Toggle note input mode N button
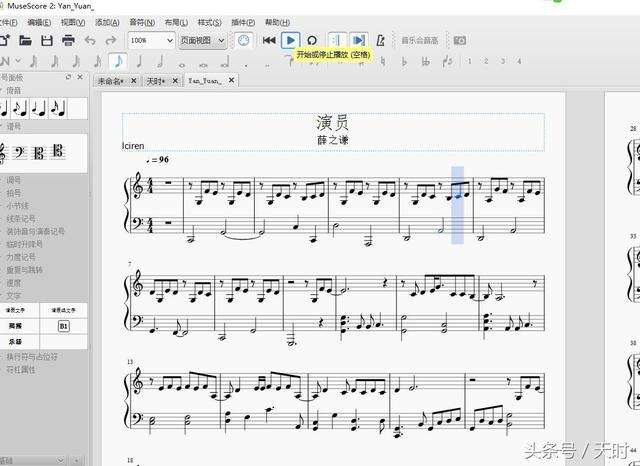 pos(5,62)
